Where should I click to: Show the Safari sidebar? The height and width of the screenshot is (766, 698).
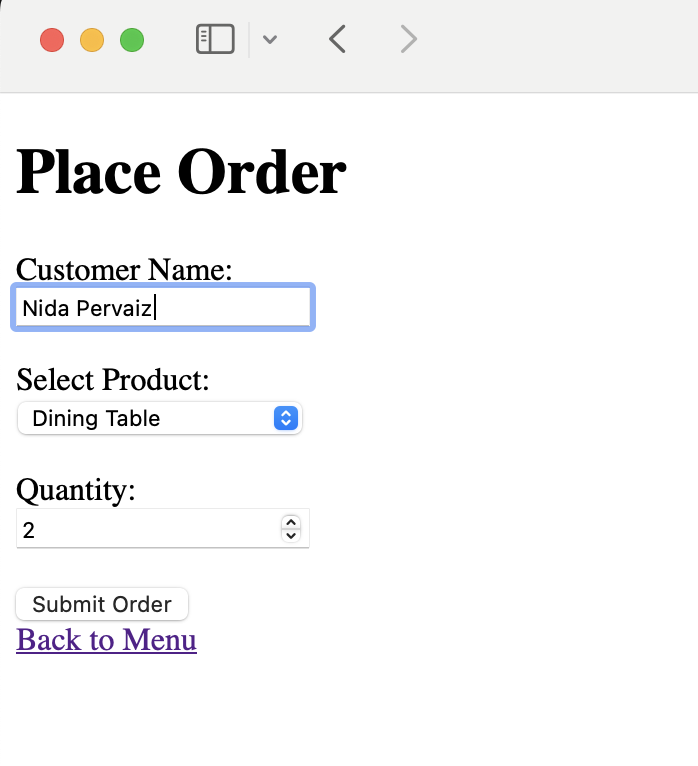pyautogui.click(x=215, y=39)
